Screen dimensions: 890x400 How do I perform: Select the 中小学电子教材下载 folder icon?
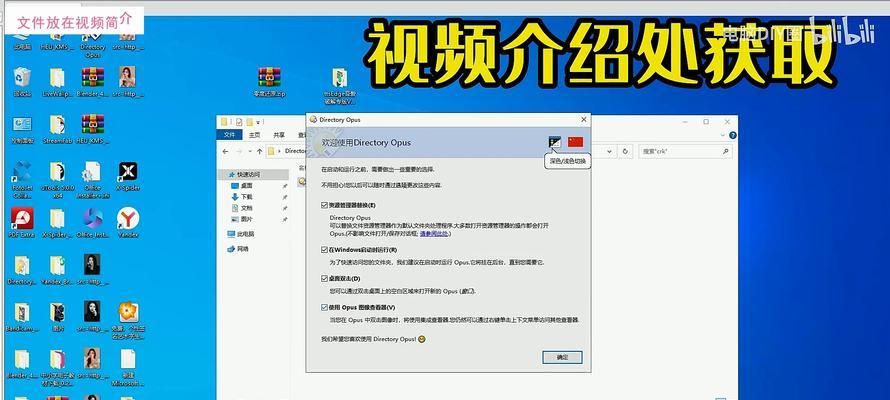click(57, 367)
